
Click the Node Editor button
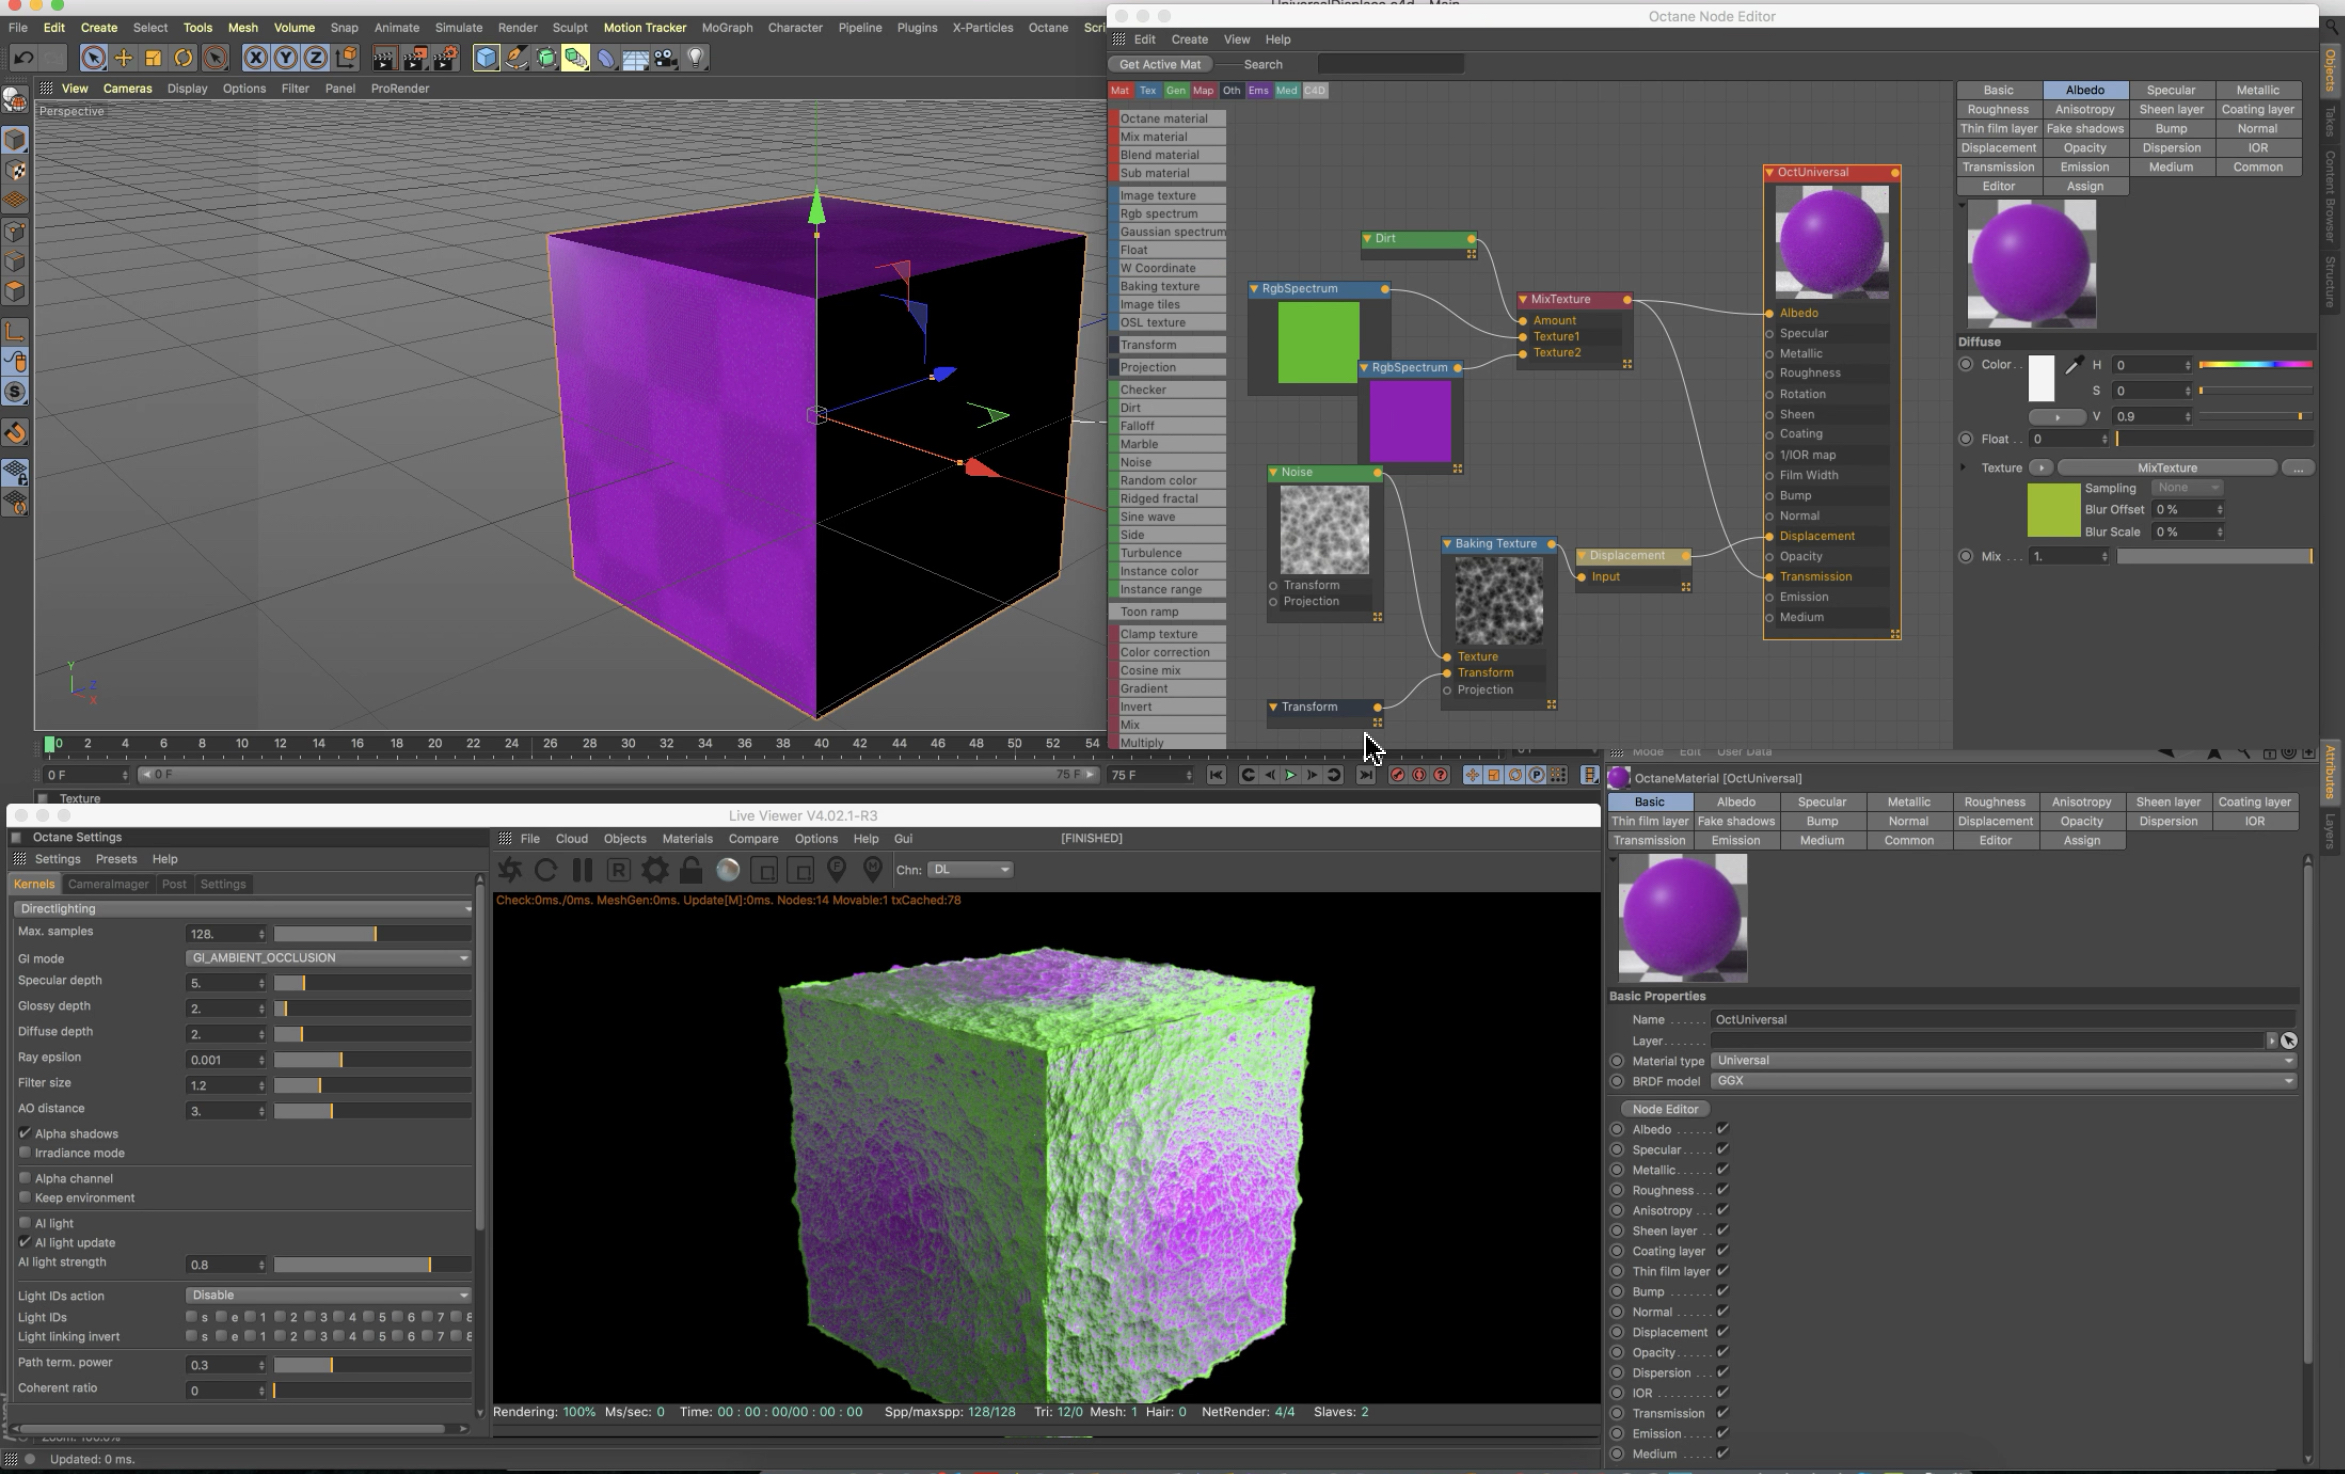coord(1665,1109)
